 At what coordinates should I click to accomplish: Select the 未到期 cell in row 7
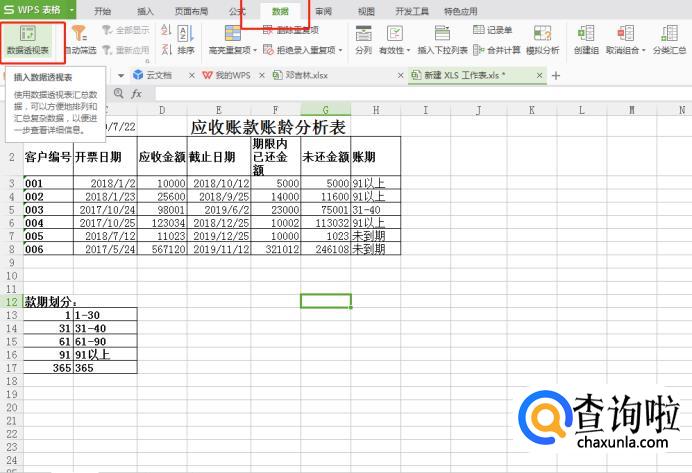point(376,236)
